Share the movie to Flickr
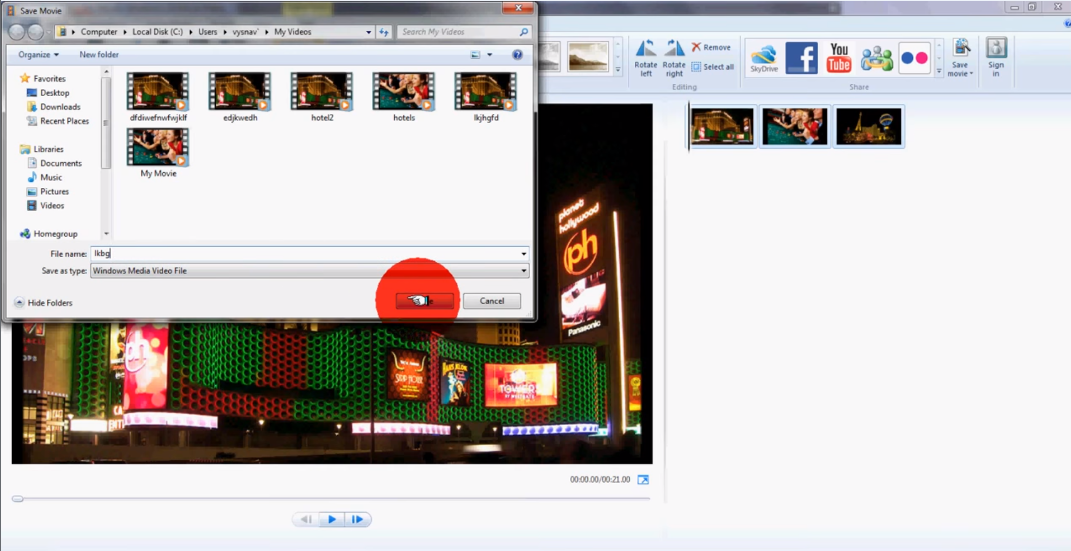This screenshot has height=551, width=1071. 915,58
